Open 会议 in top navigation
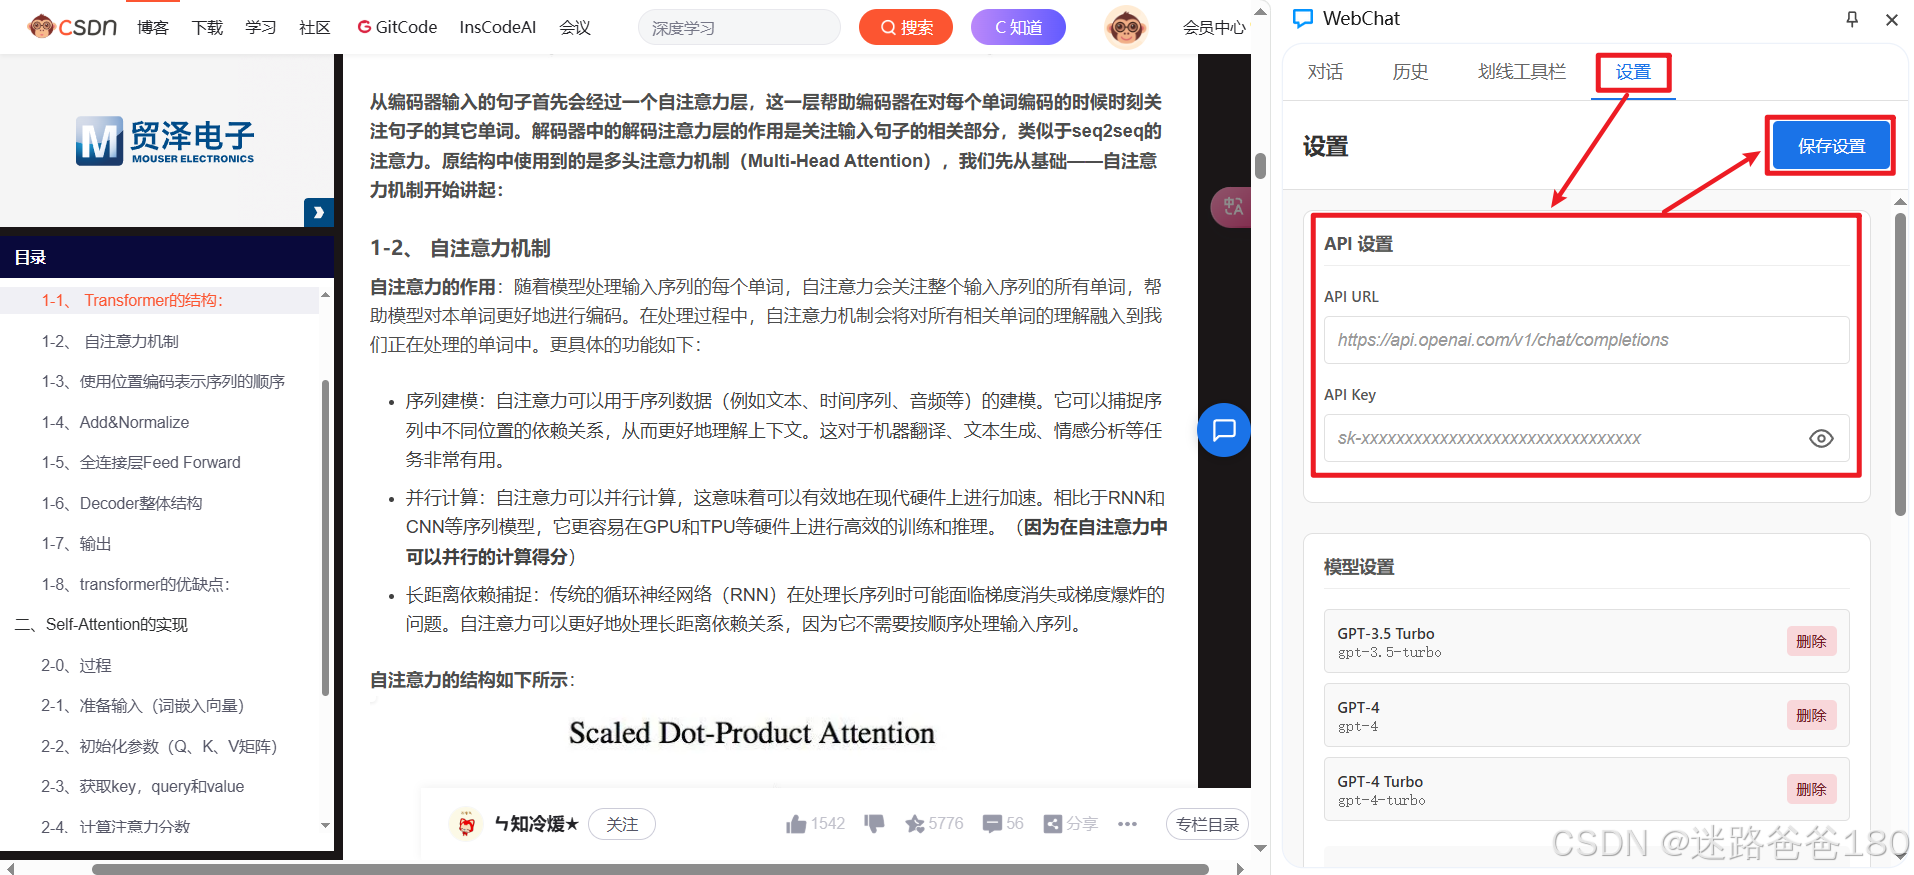Screen dimensions: 1914x875 575,27
